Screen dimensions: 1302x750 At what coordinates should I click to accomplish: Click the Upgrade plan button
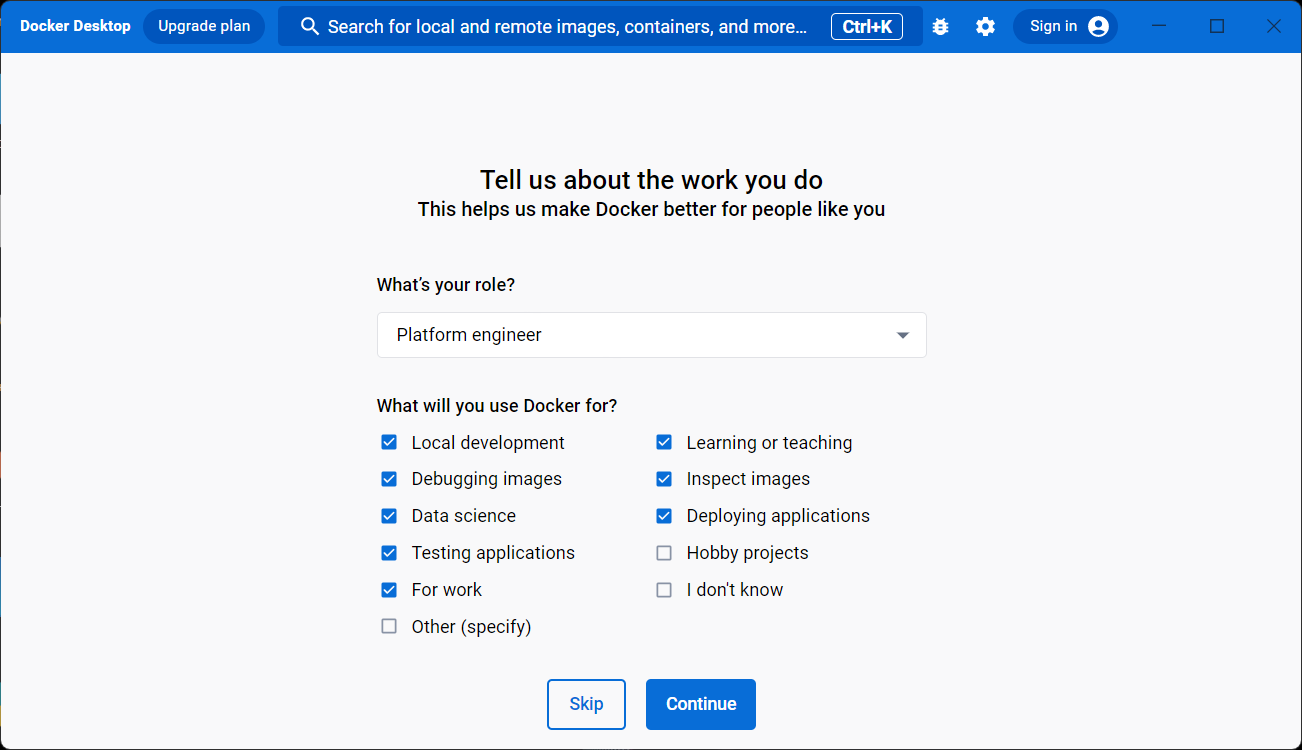[x=204, y=27]
